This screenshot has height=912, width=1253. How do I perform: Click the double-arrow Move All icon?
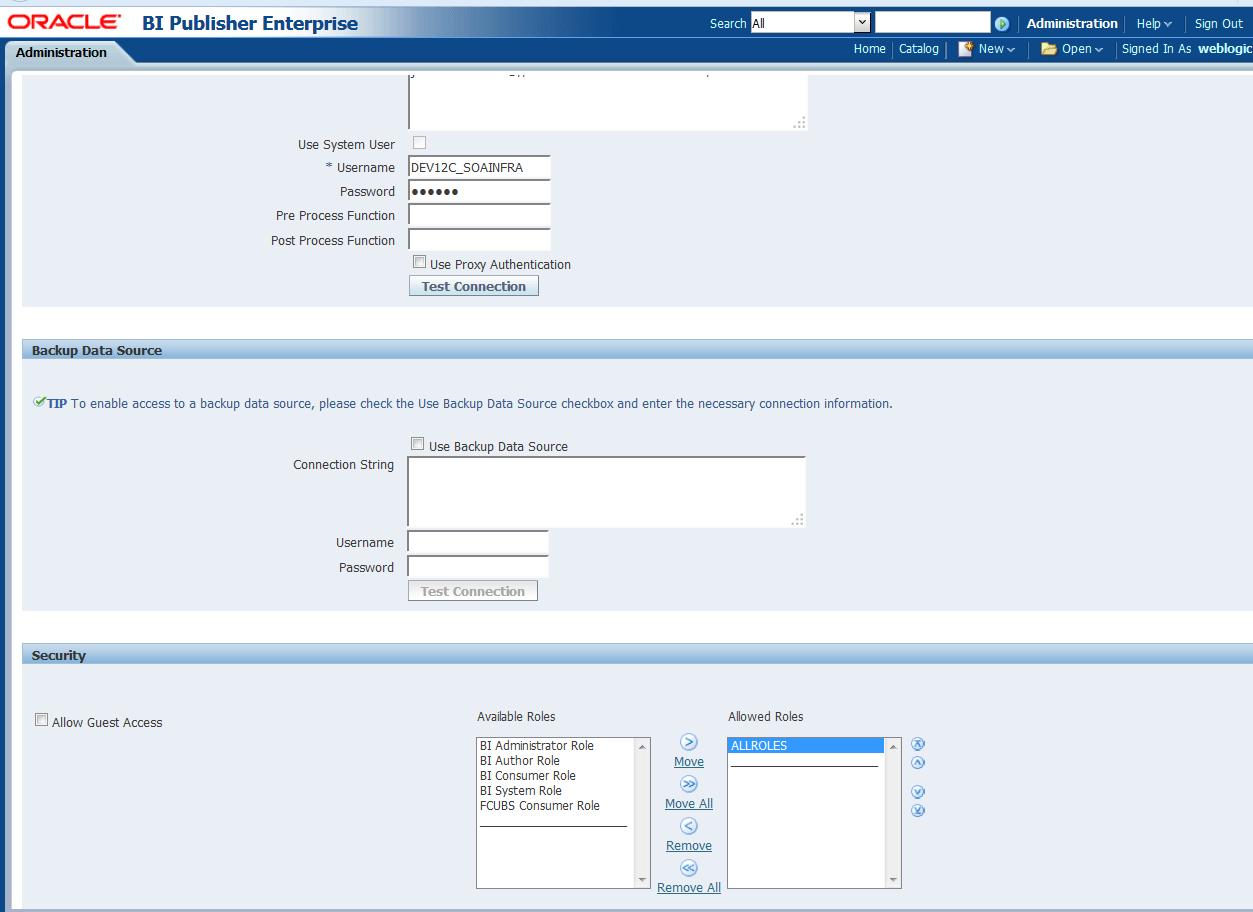click(689, 784)
